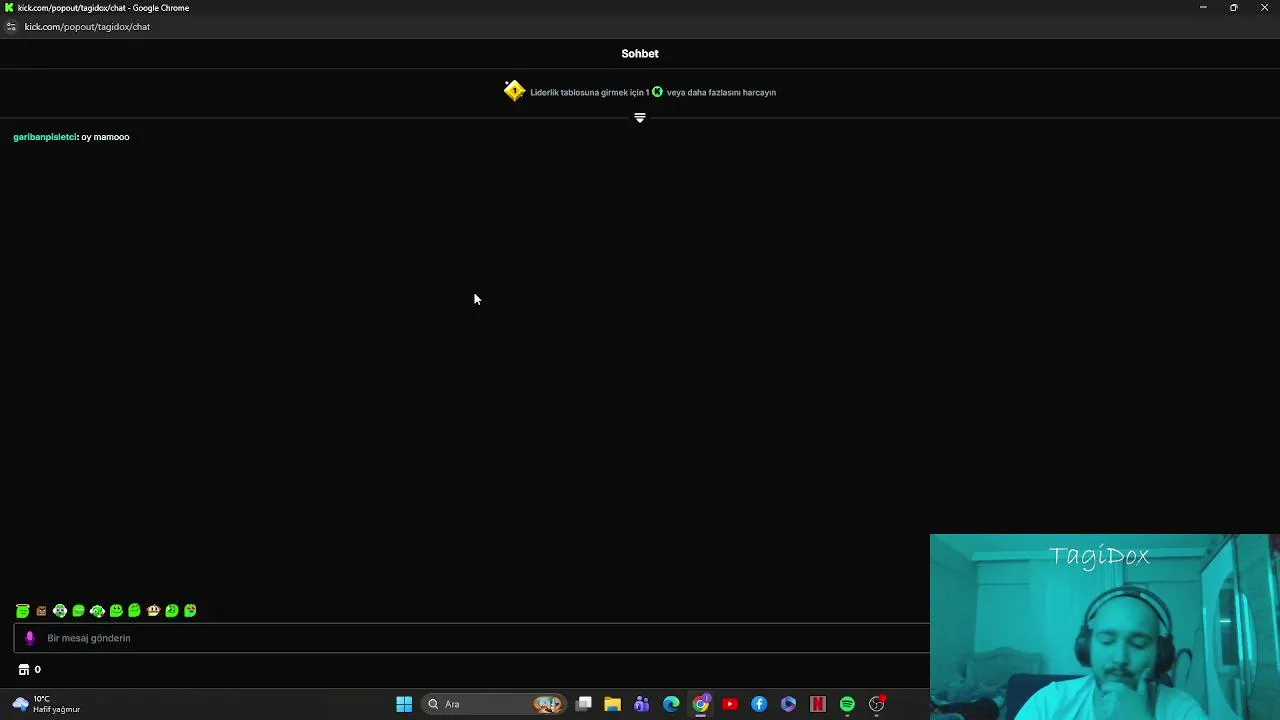Open Netflix from the taskbar
Viewport: 1280px width, 720px height.
coord(818,704)
